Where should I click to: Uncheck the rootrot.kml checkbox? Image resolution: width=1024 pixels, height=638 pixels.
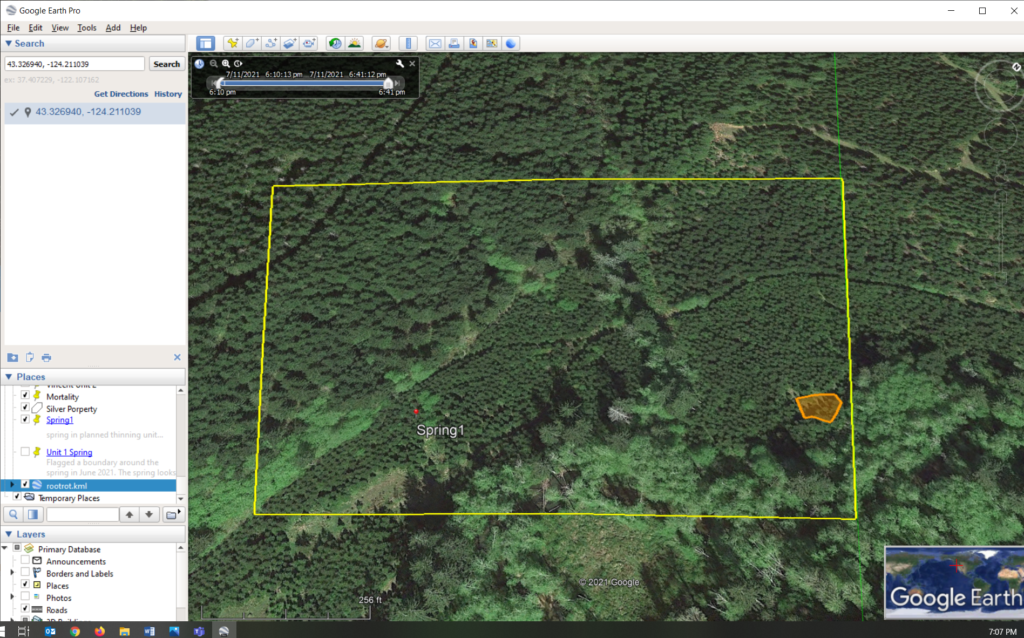(25, 485)
